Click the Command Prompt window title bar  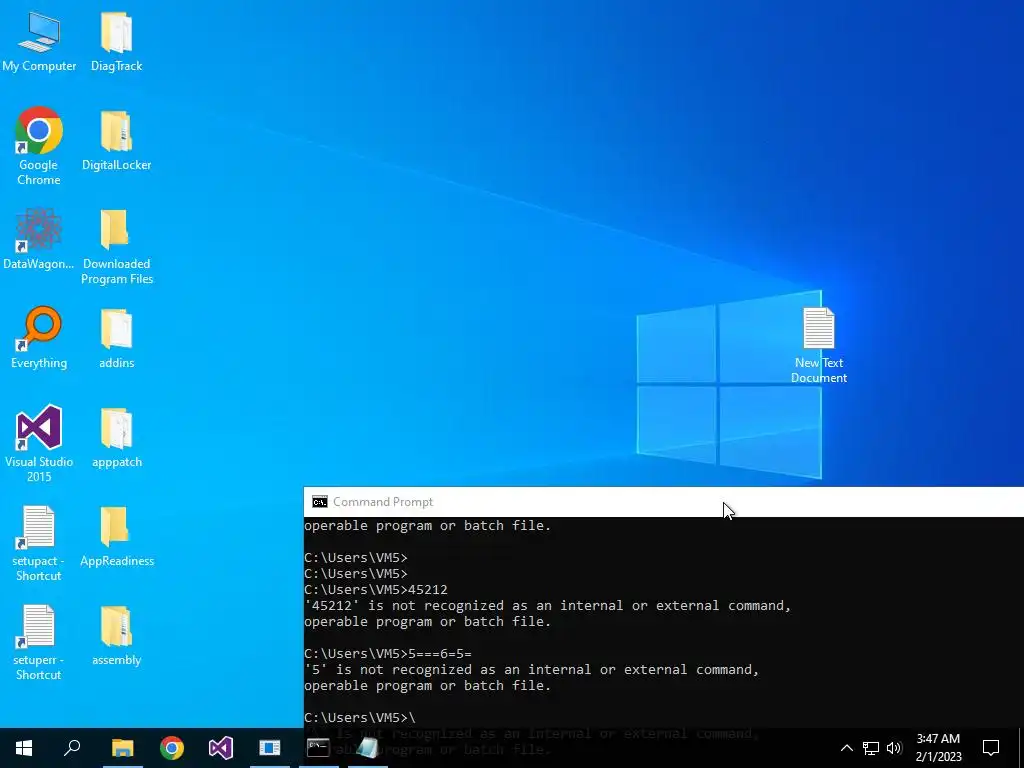664,502
